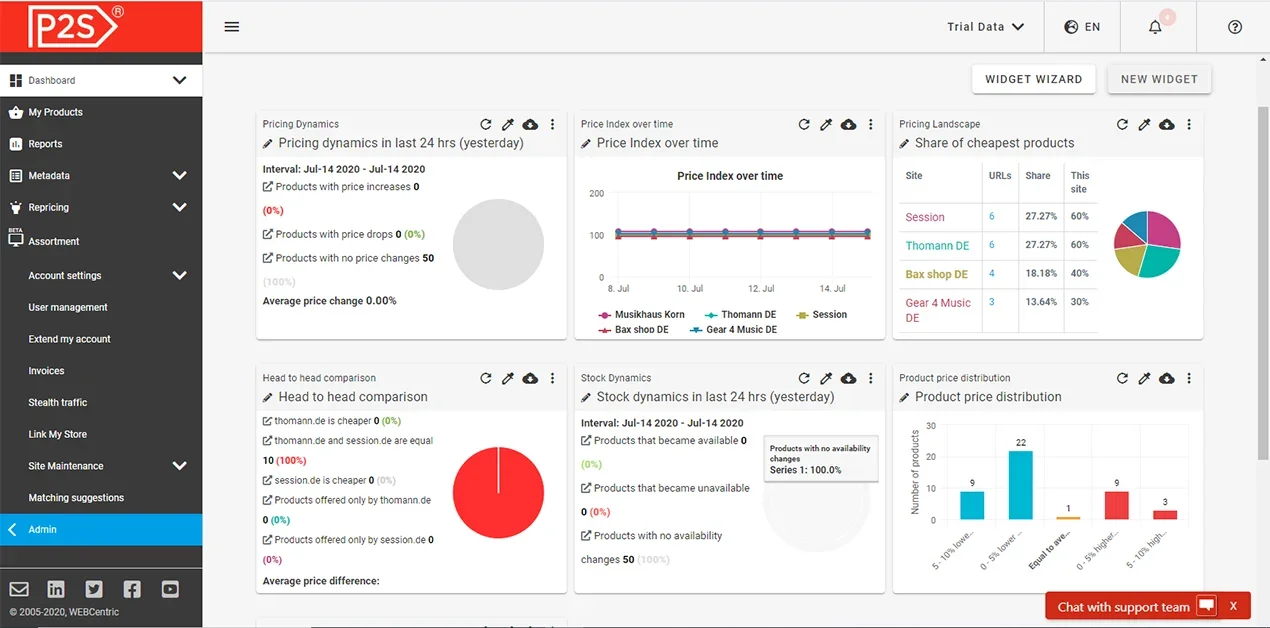Toggle Musikhaus Korn series in chart legend
The width and height of the screenshot is (1270, 628).
pyautogui.click(x=643, y=315)
